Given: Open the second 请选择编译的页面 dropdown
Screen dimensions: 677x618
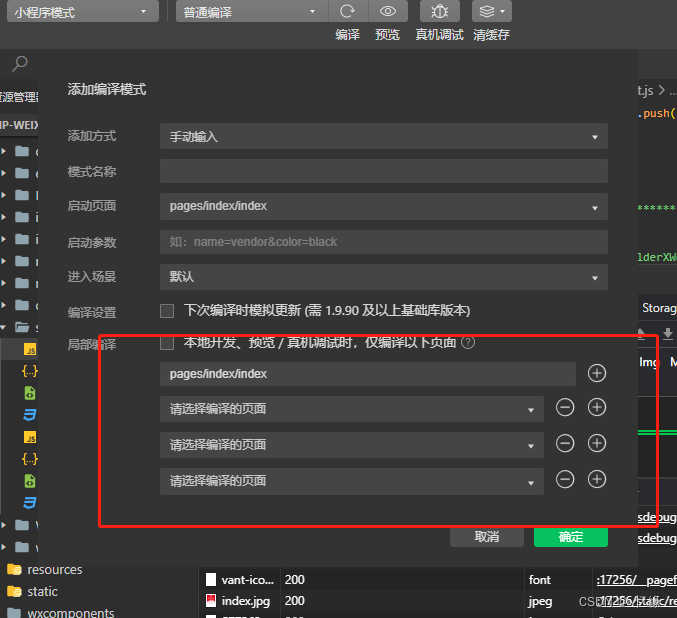Looking at the screenshot, I should tap(351, 445).
